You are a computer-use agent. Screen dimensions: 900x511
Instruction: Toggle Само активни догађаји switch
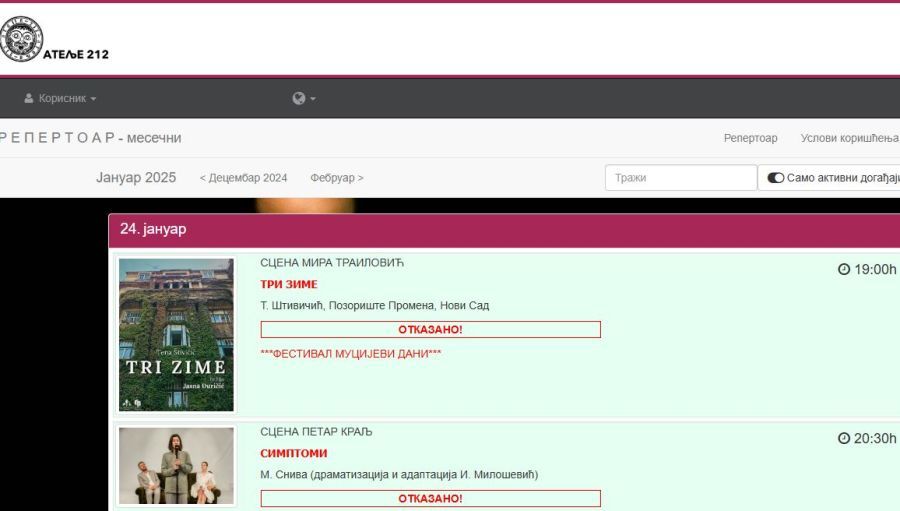[775, 178]
